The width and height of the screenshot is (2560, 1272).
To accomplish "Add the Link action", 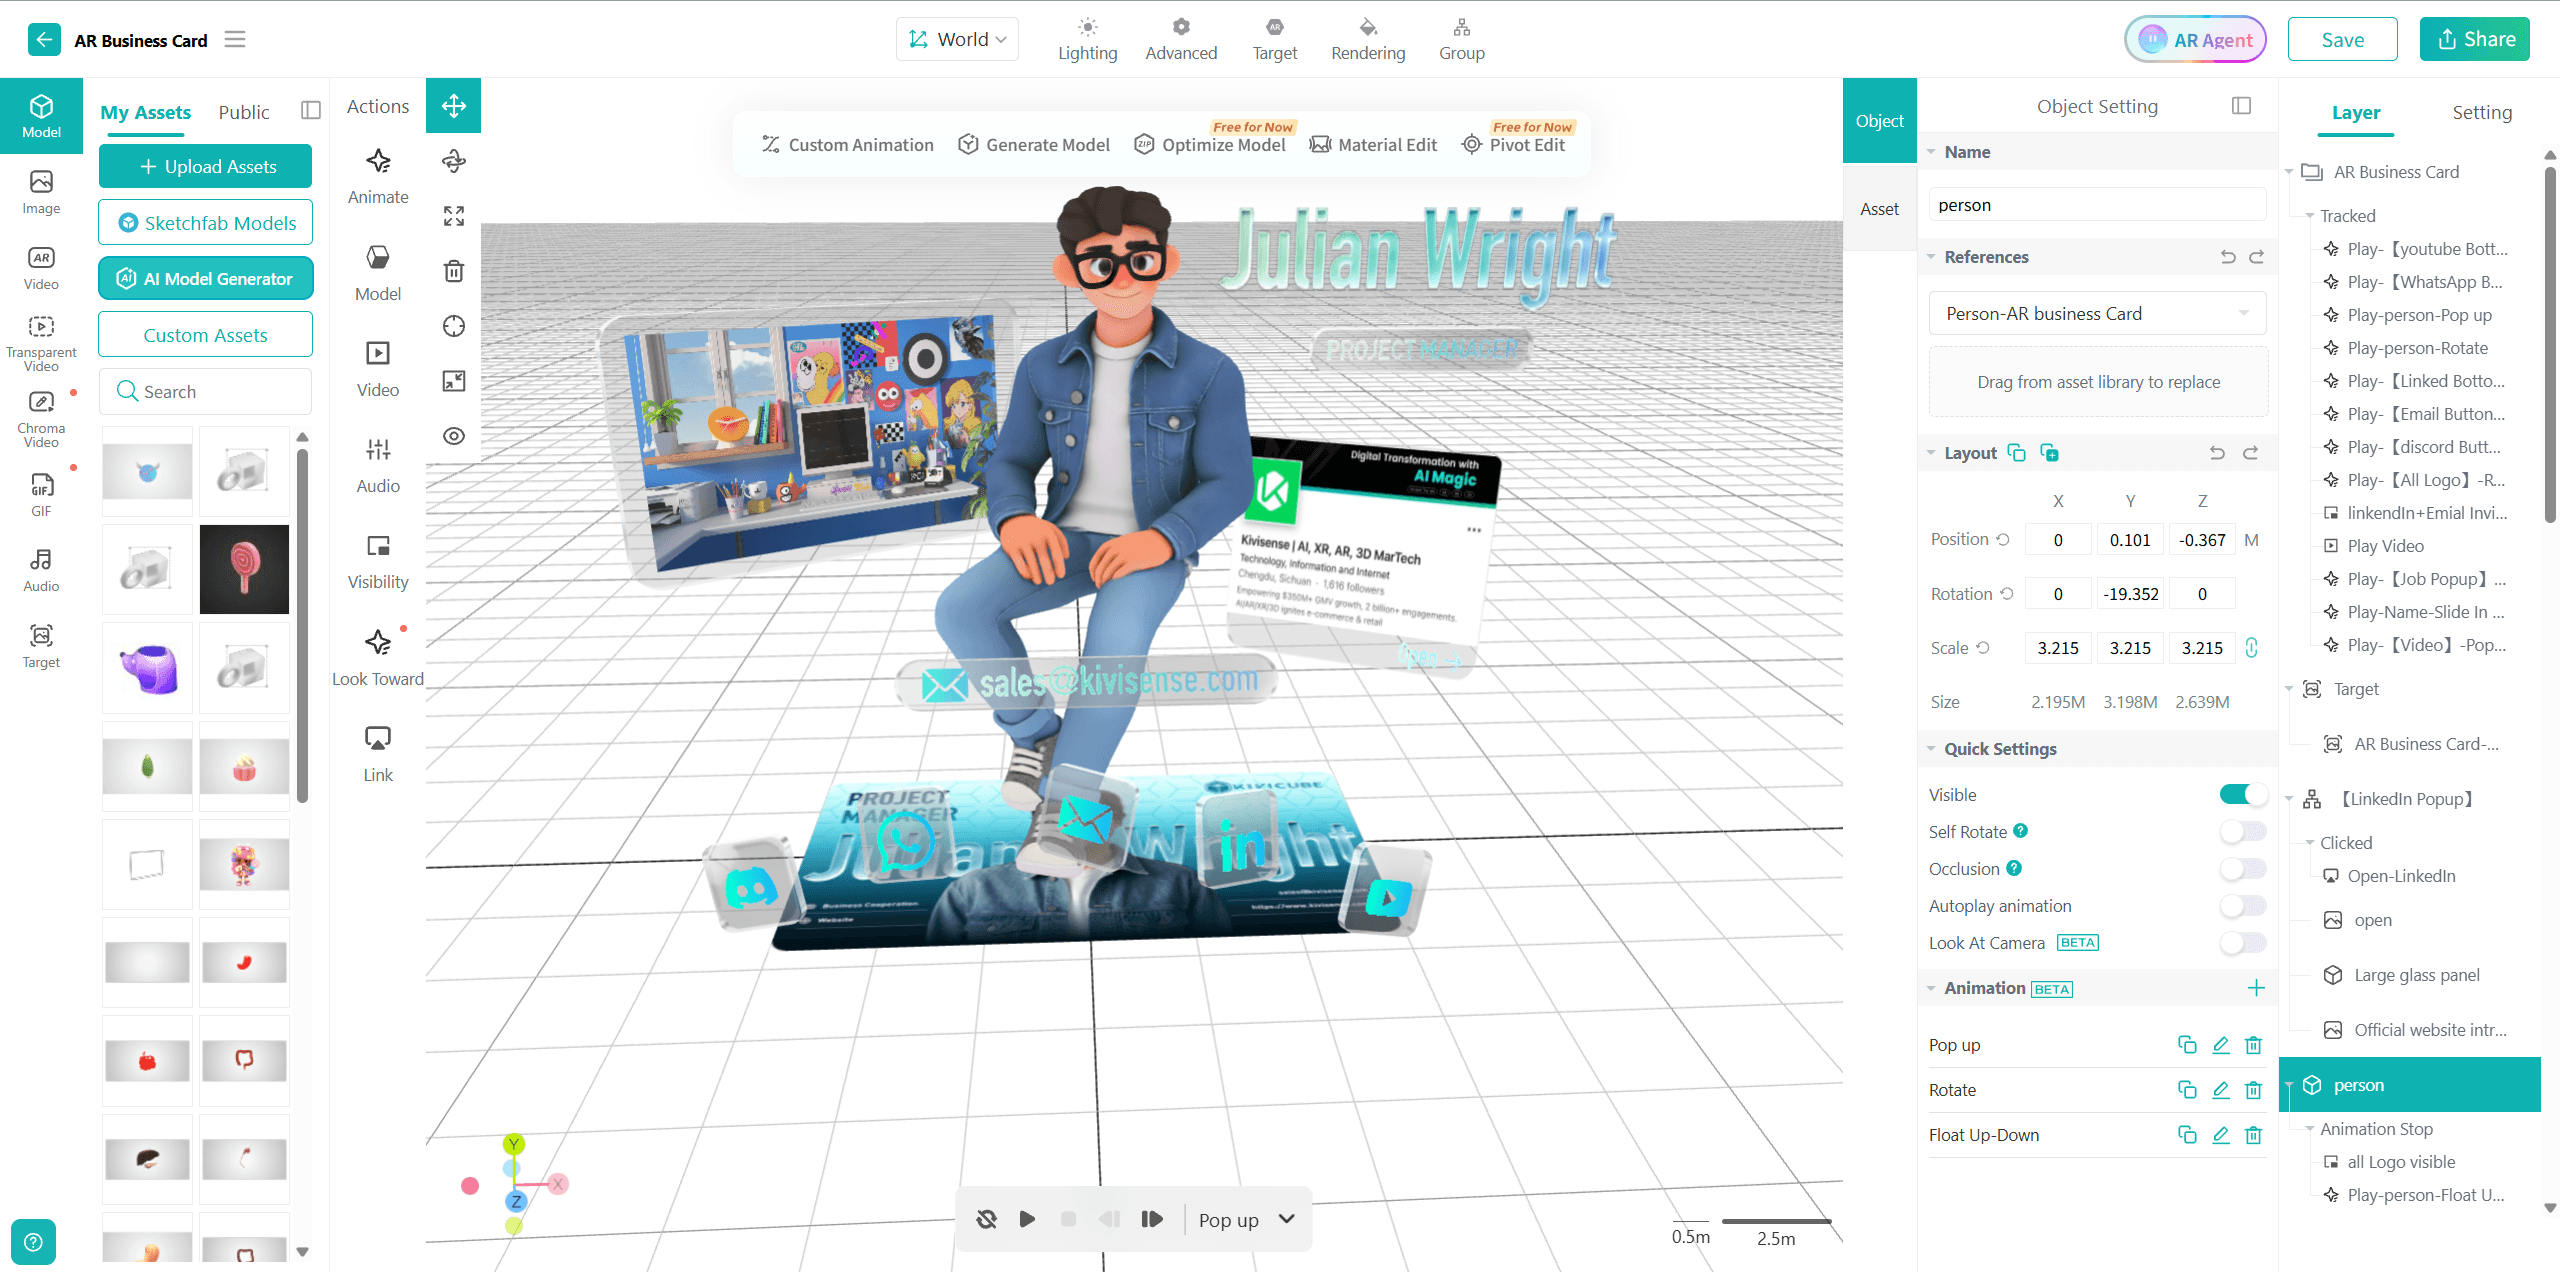I will click(378, 754).
